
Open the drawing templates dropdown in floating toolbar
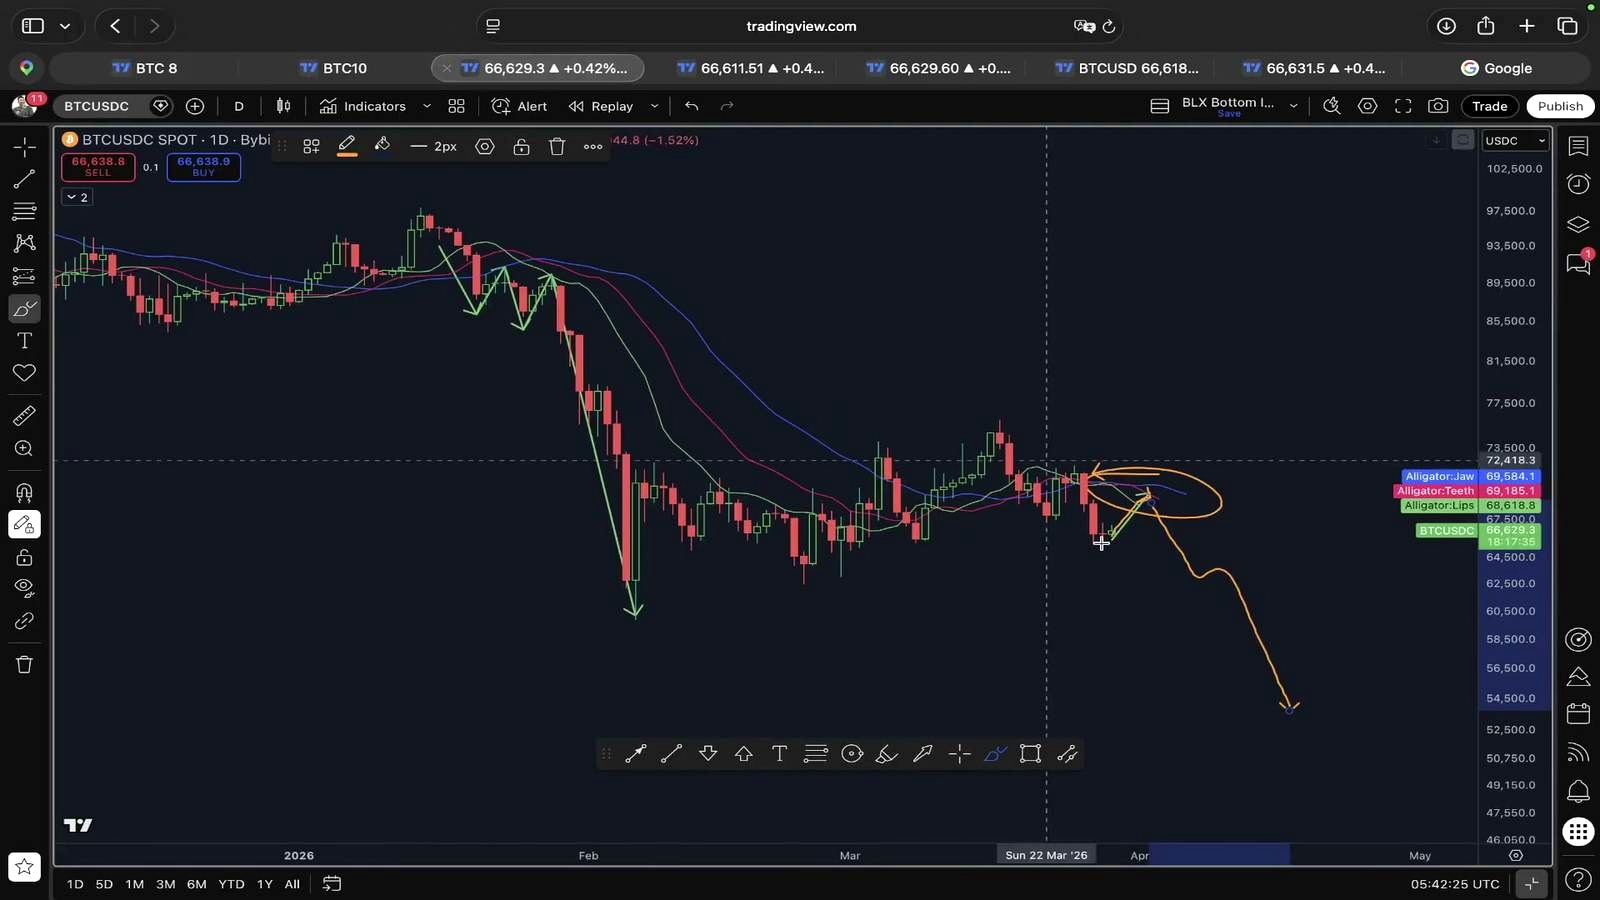coord(311,147)
